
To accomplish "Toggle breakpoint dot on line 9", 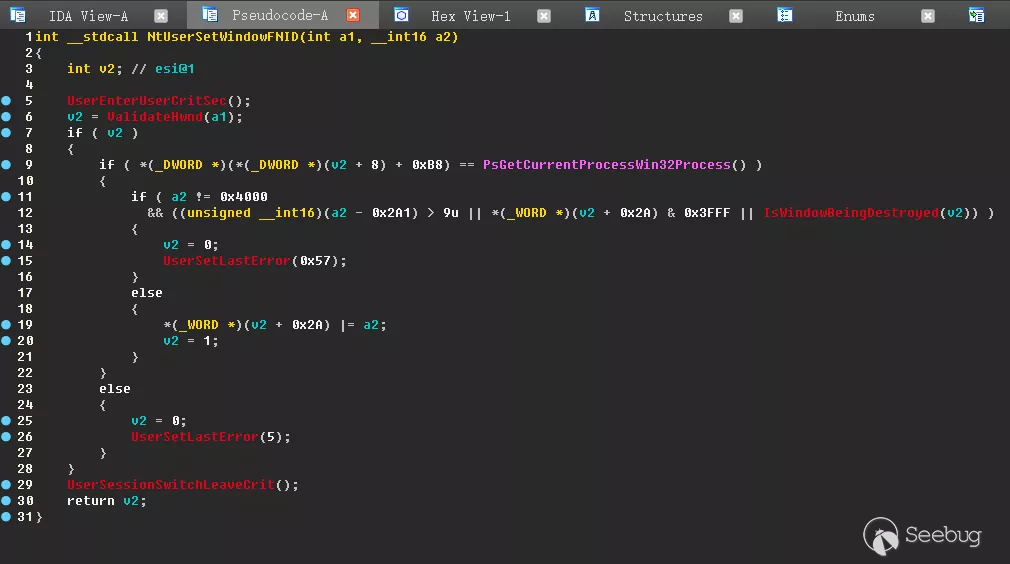I will (x=6, y=165).
